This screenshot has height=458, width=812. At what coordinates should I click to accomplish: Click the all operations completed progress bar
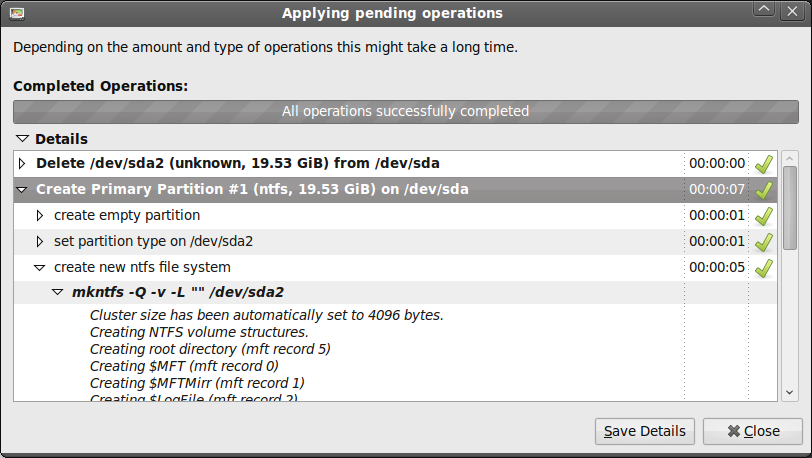point(405,111)
